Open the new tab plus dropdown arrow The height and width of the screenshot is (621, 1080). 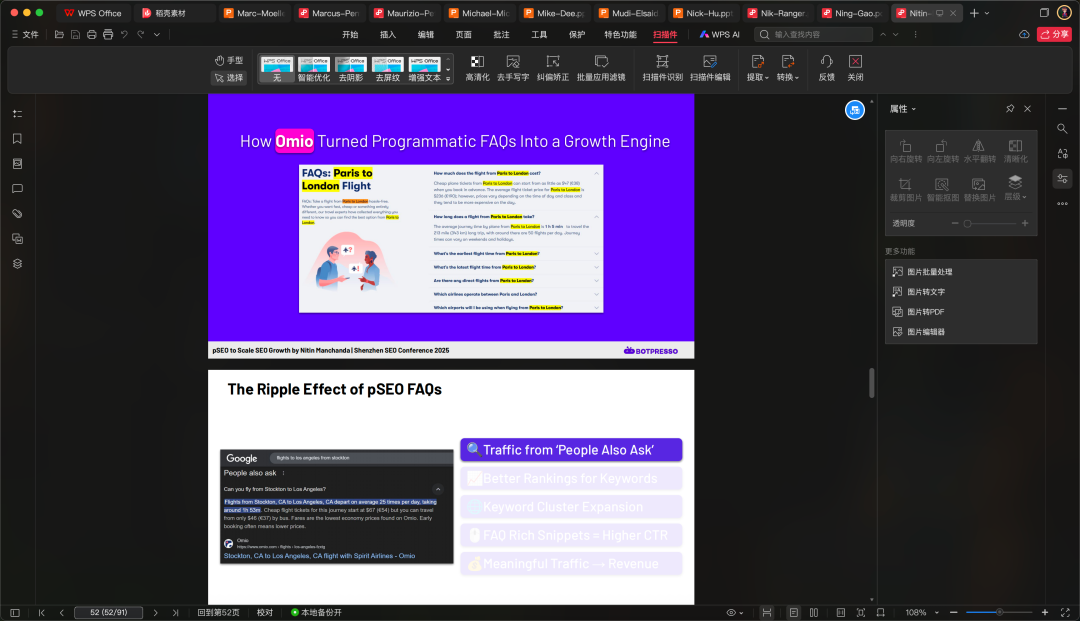pos(987,13)
